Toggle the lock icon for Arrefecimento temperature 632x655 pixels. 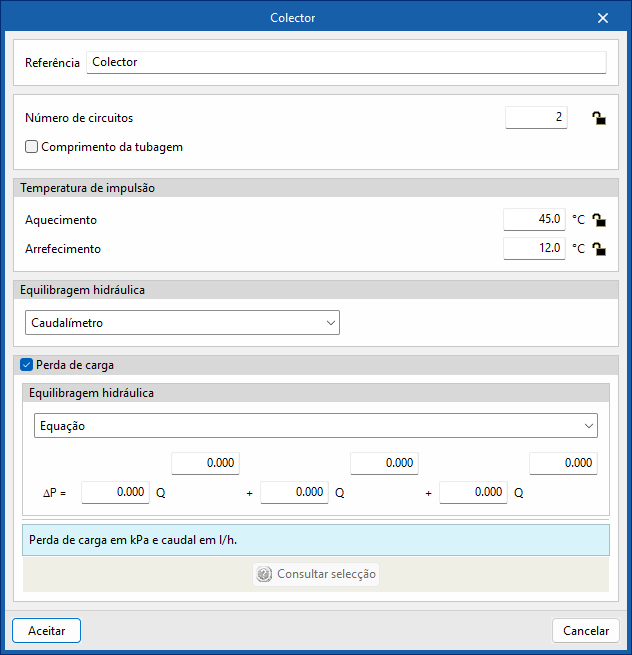[x=599, y=249]
